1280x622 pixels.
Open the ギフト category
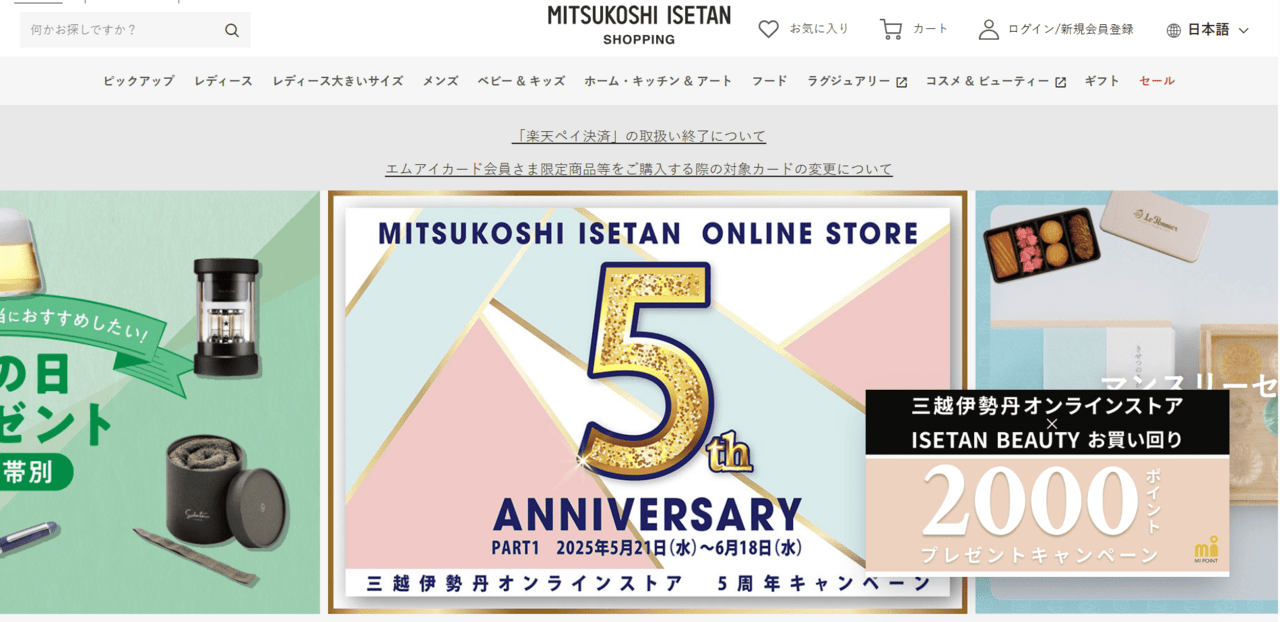pos(1102,81)
